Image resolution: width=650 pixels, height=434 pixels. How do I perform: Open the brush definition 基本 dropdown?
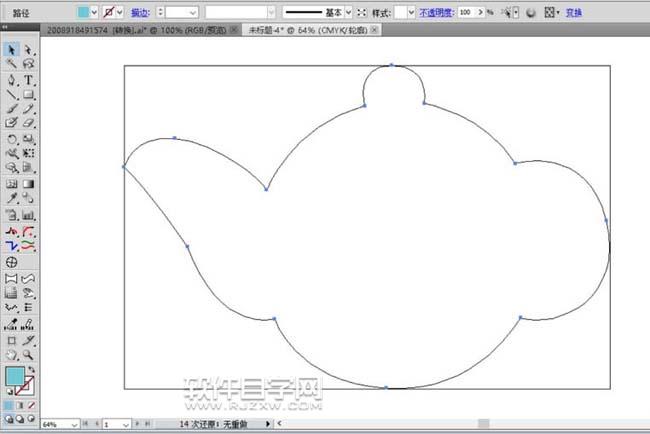pyautogui.click(x=348, y=12)
